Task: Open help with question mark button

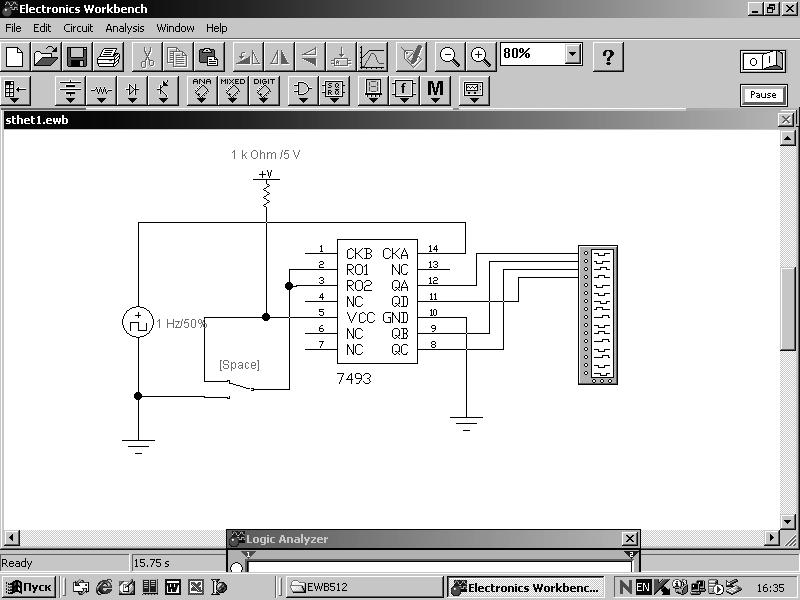Action: point(608,57)
